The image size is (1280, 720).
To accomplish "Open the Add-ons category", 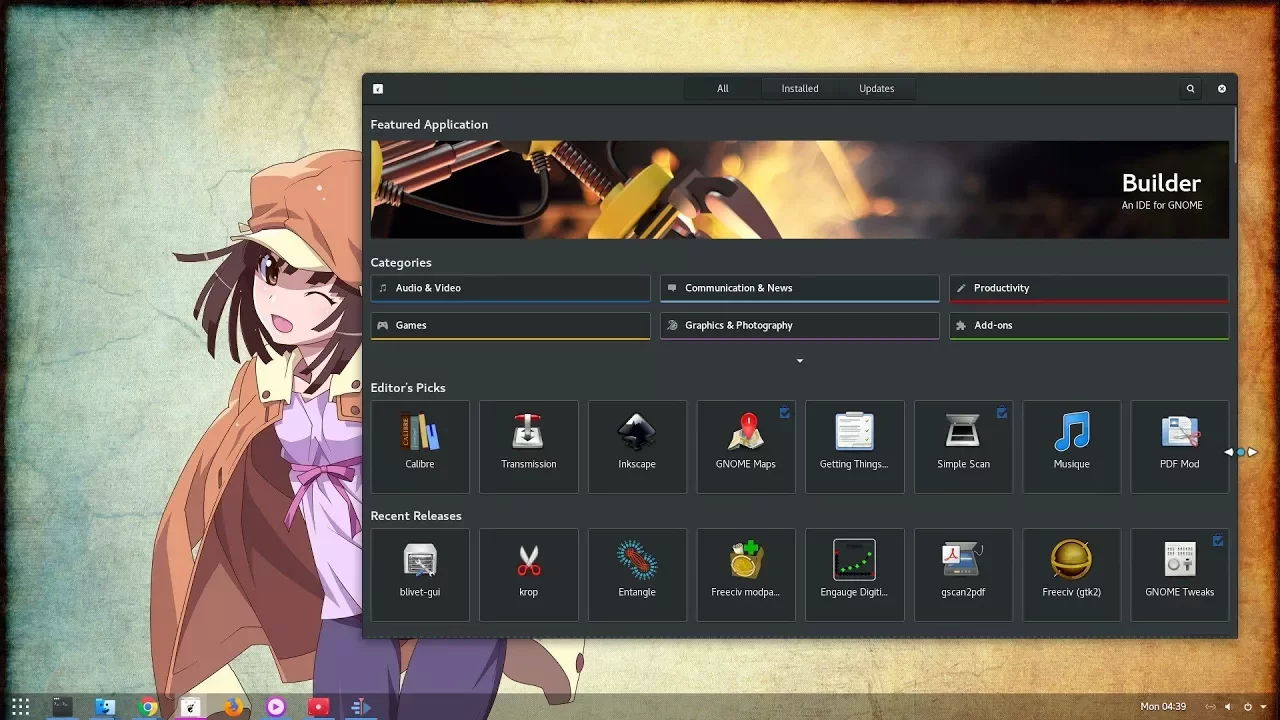I will [x=1089, y=326].
